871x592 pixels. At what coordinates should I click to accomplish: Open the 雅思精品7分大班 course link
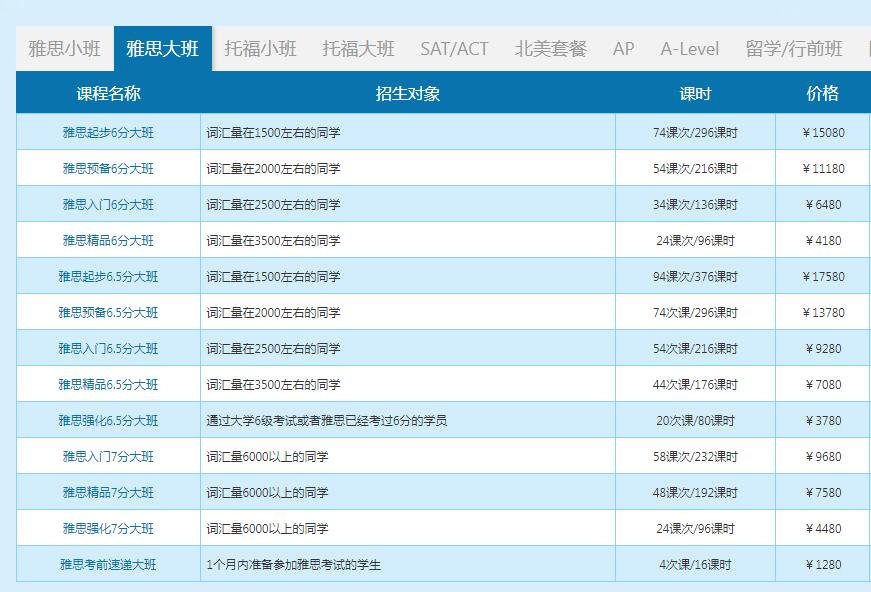[108, 493]
